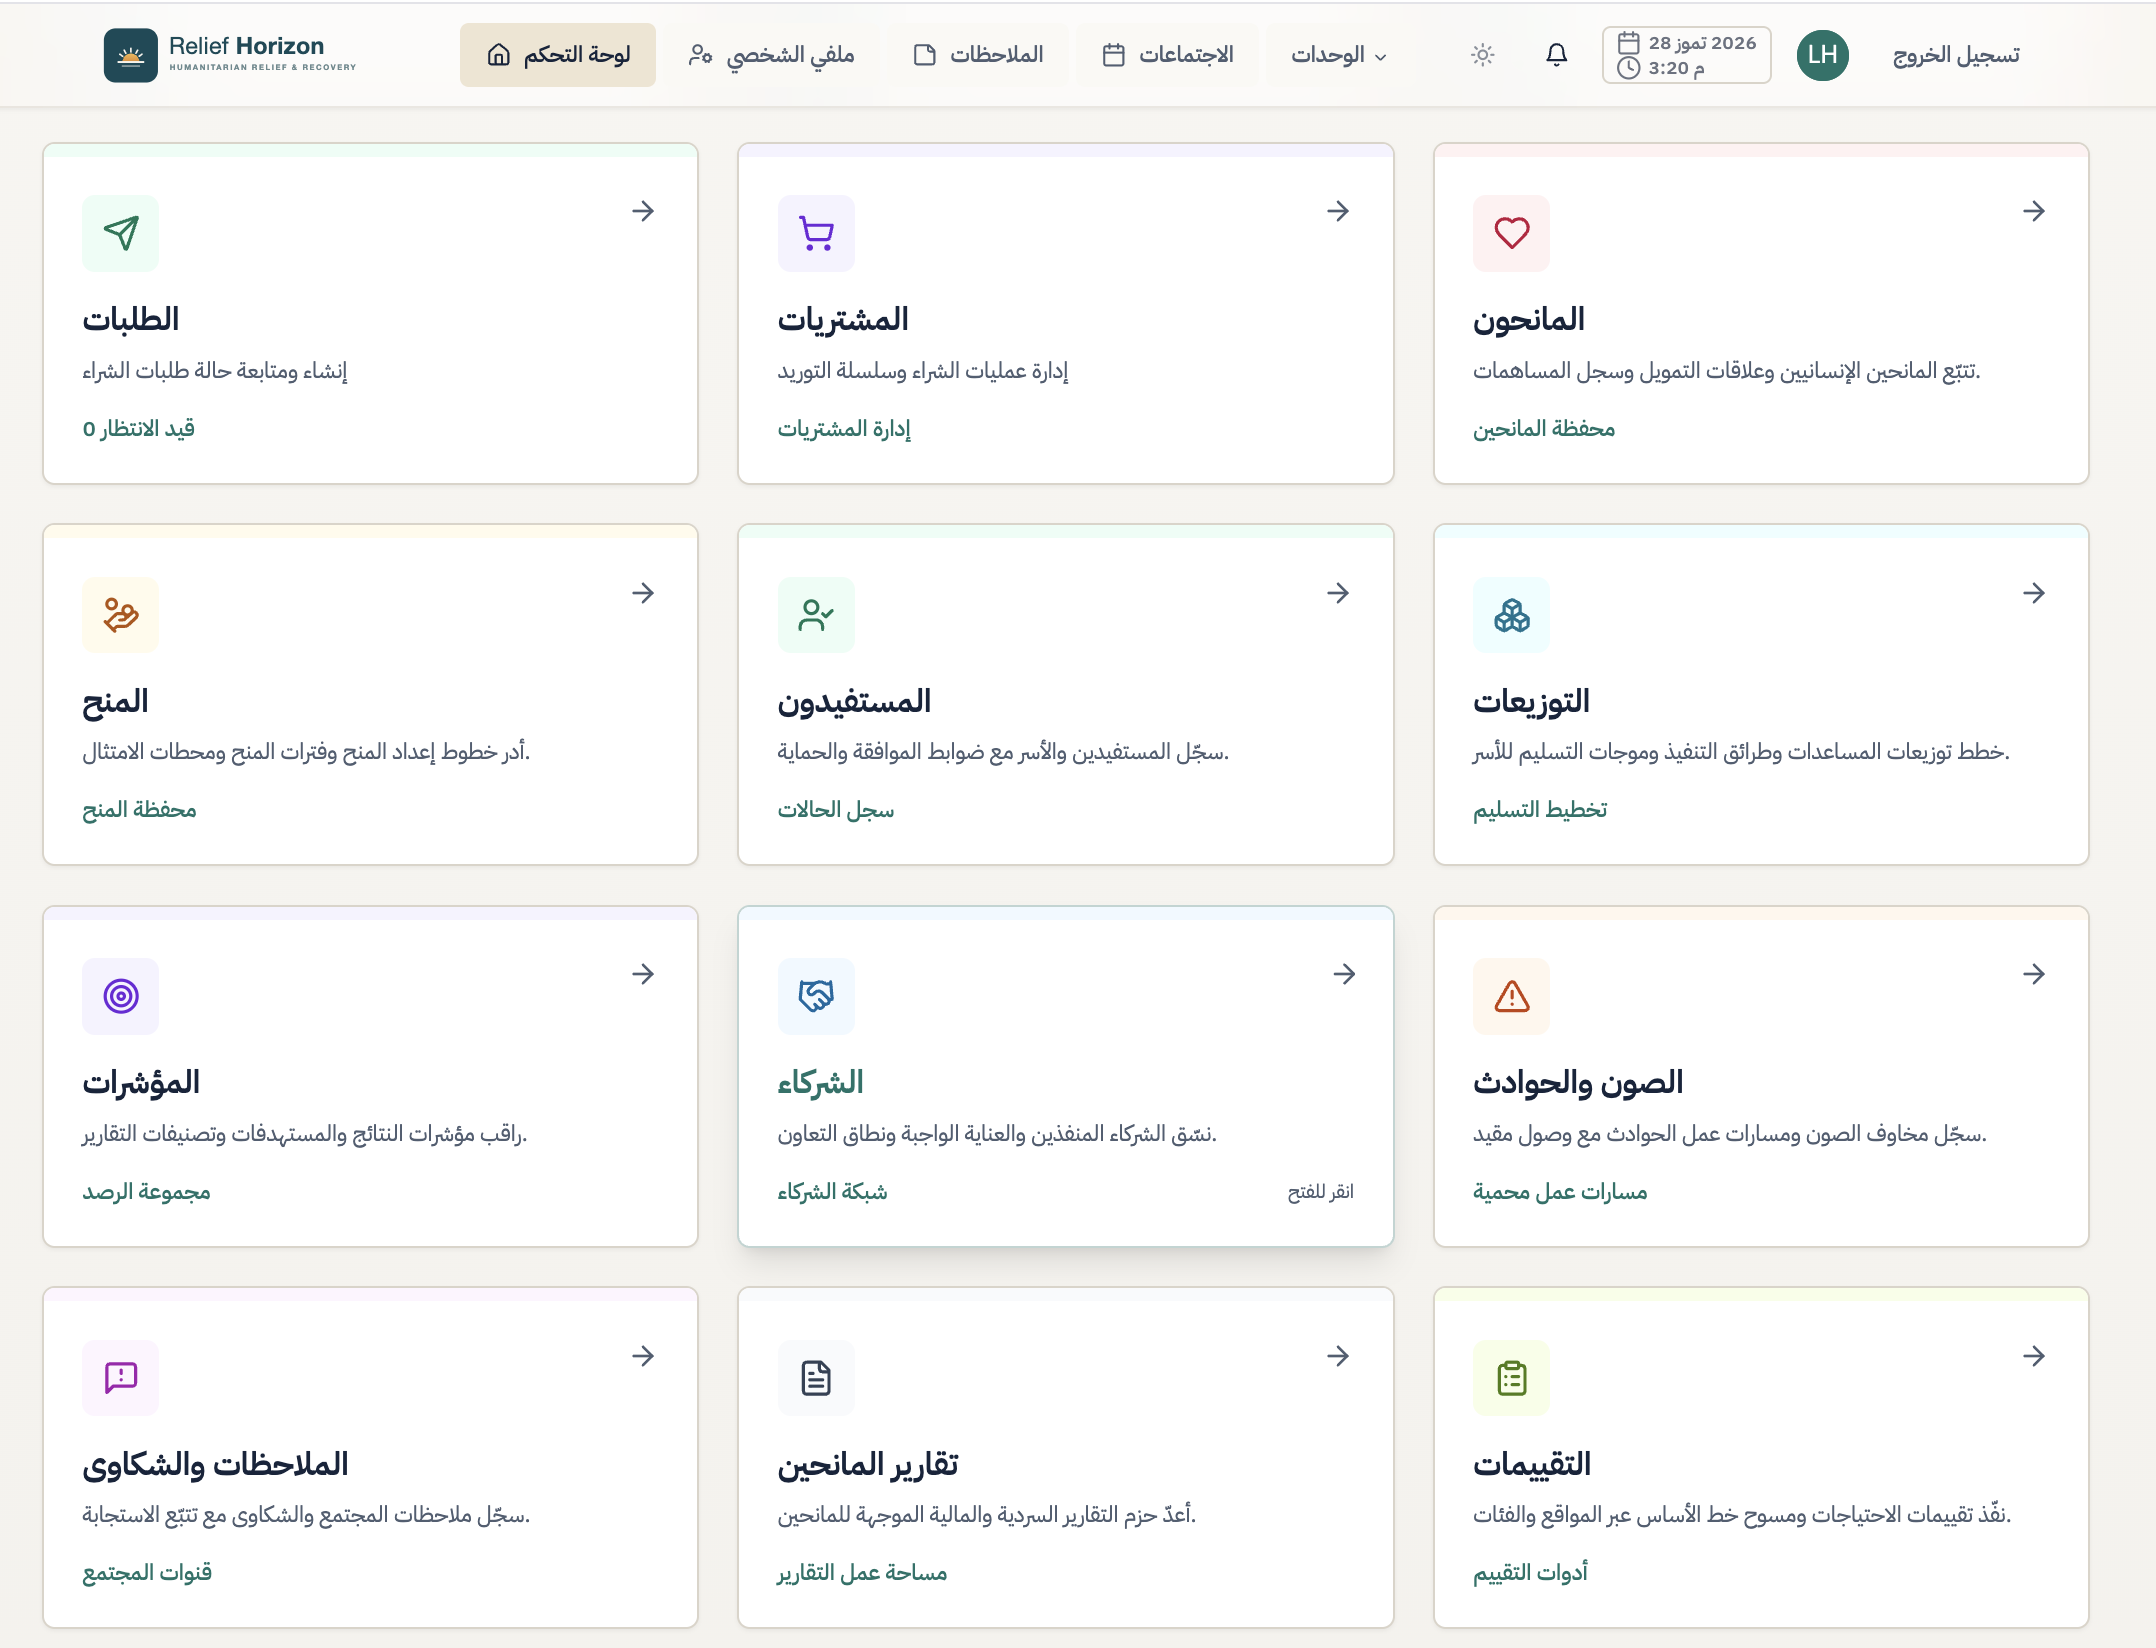Click the shopping cart icon for المشتريات

coord(816,233)
